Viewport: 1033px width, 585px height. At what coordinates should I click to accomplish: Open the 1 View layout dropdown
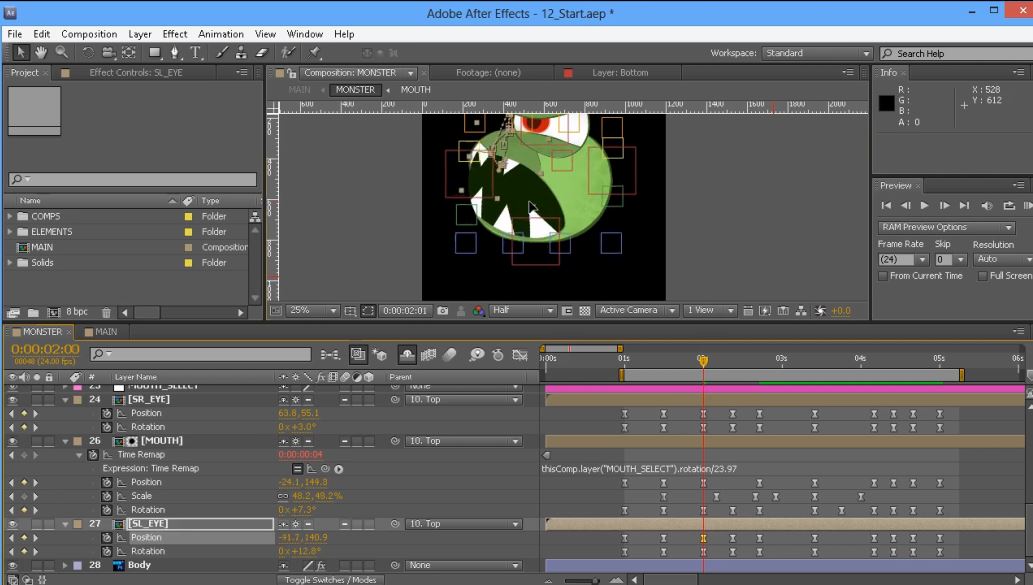pos(709,311)
